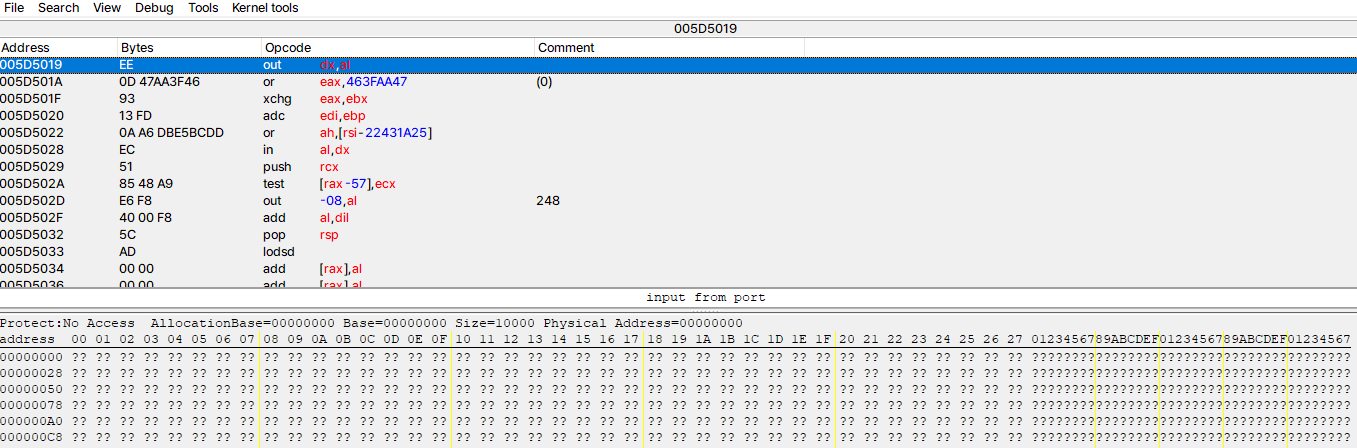Select the test [rax-57],ecx row
Screen dimensions: 1357x448
click(400, 184)
